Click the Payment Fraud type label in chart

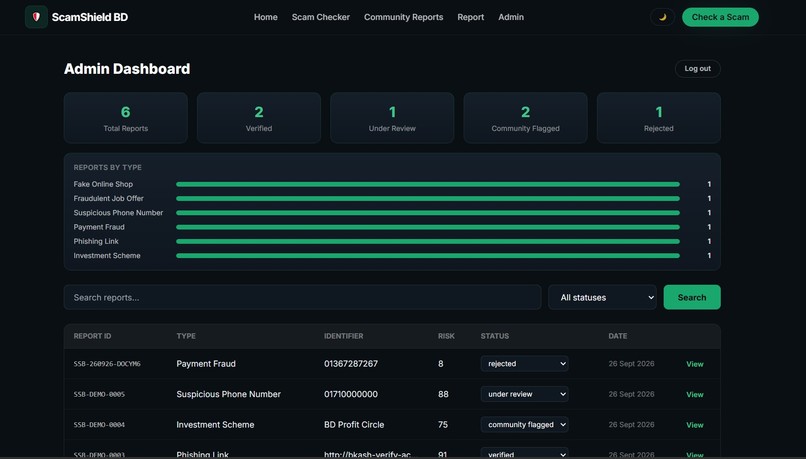coord(99,227)
